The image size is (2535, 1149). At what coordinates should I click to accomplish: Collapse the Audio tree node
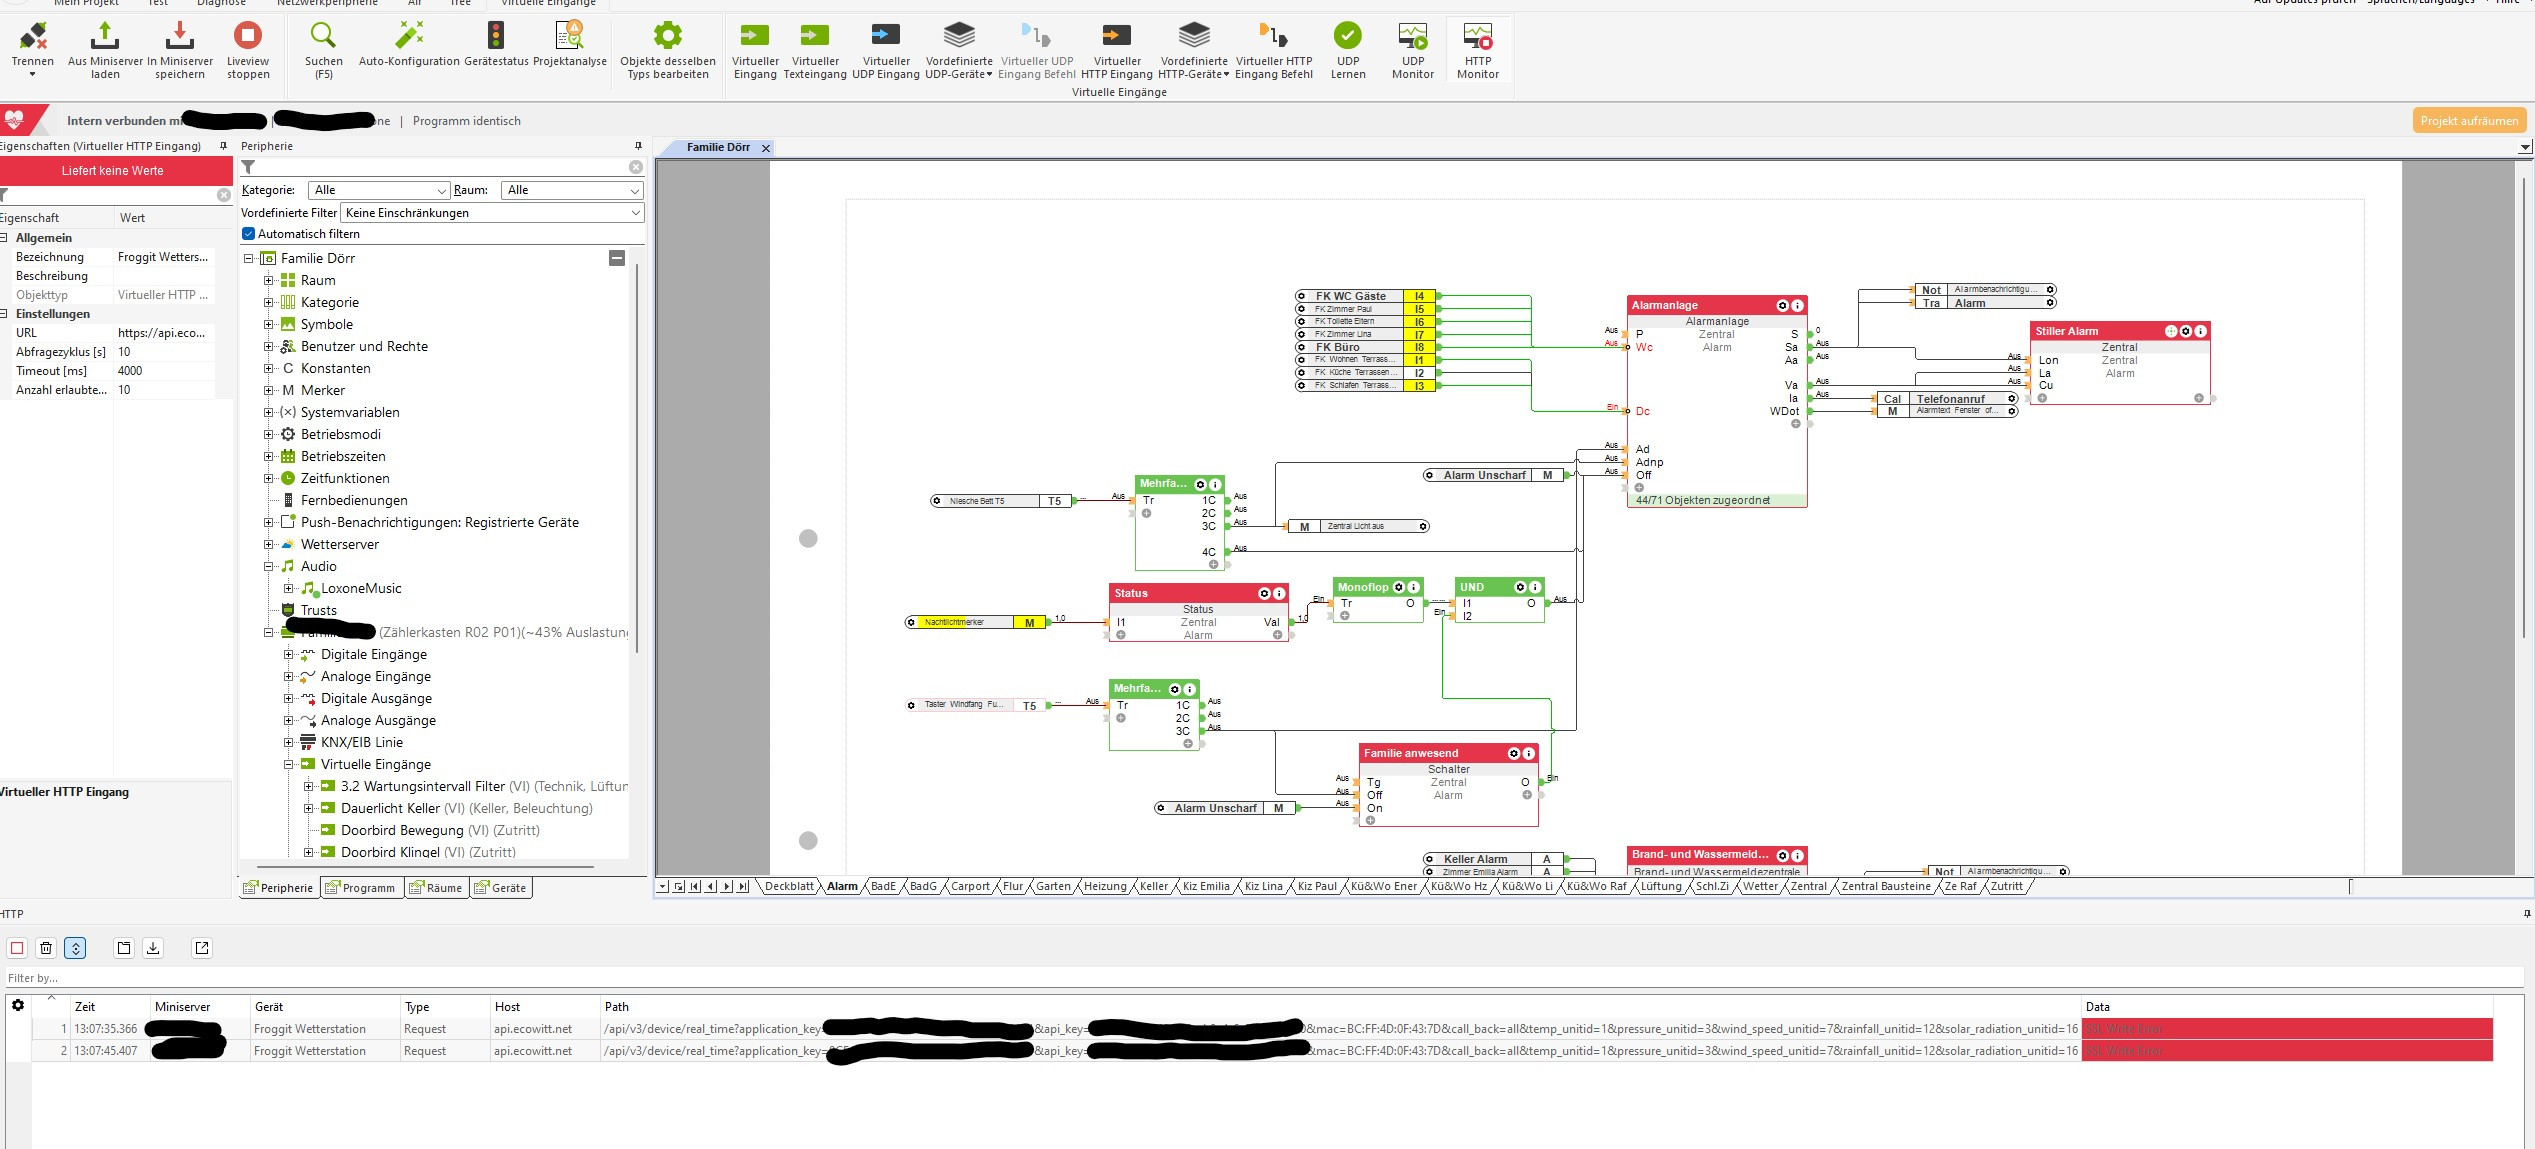[x=268, y=567]
